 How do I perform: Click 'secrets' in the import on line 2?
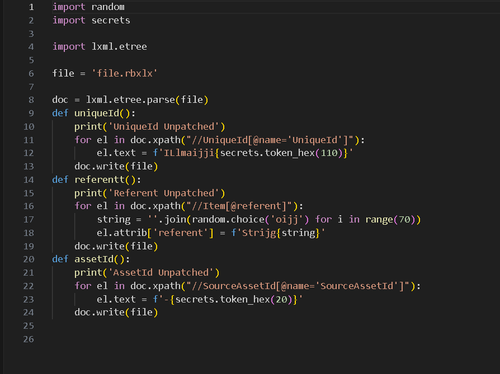coord(111,20)
